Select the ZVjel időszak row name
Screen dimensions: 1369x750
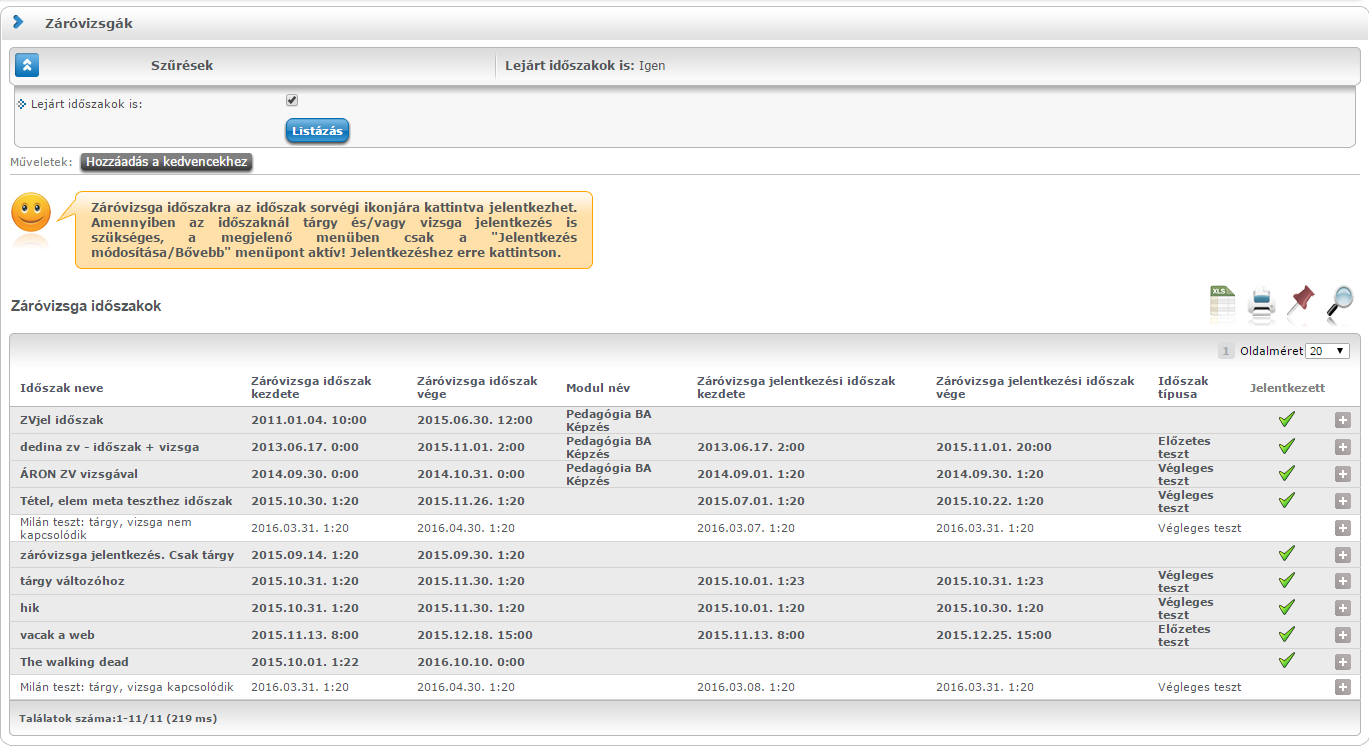click(62, 420)
